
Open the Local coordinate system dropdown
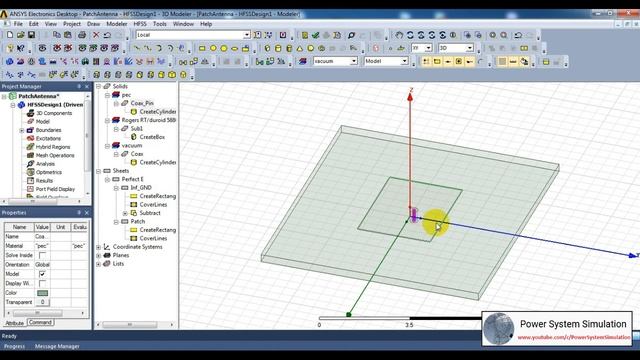(247, 35)
